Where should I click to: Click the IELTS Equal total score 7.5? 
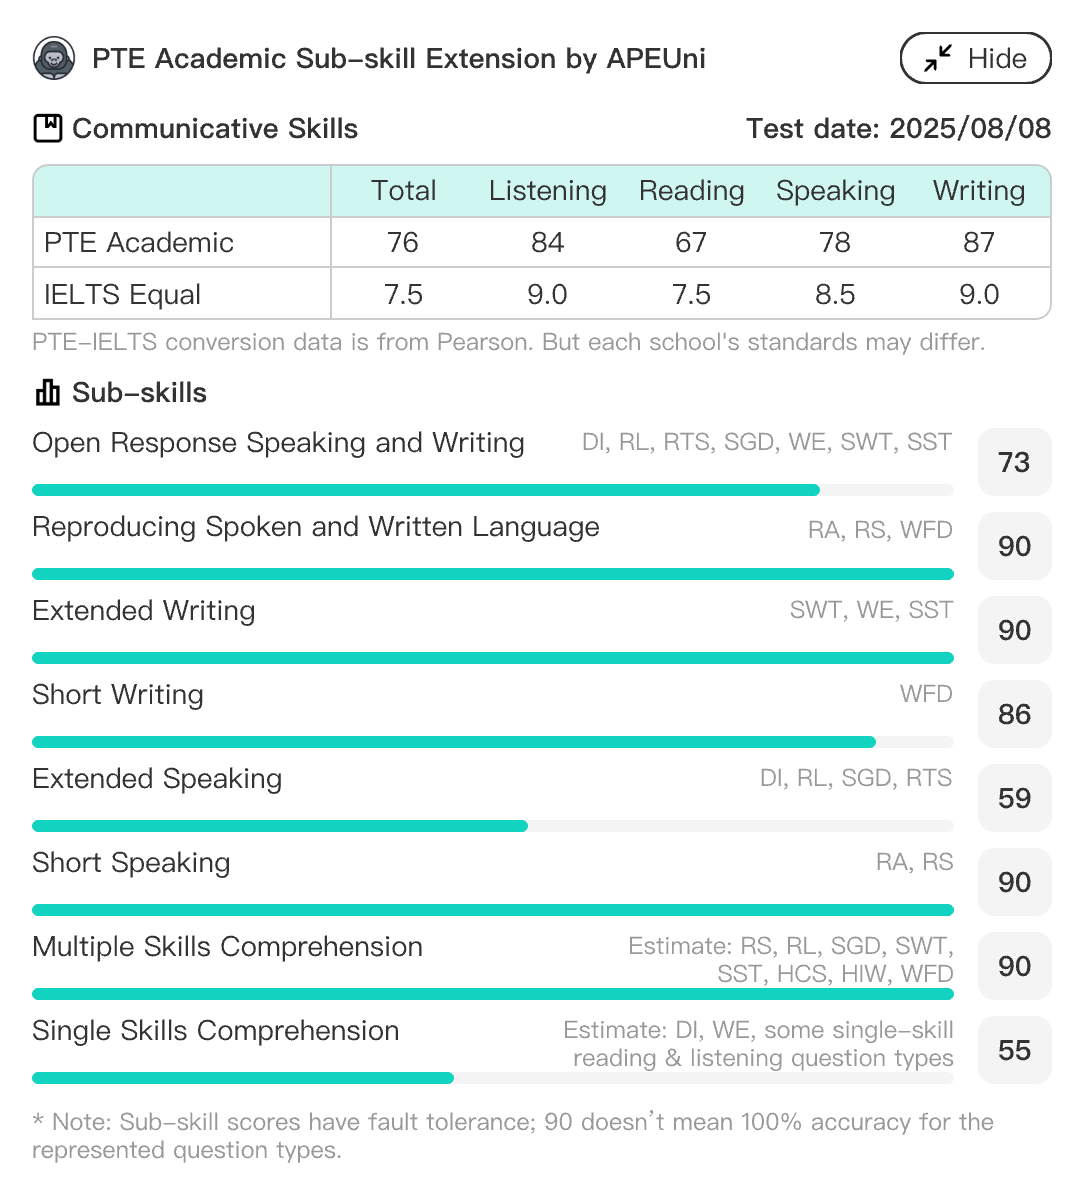tap(404, 293)
